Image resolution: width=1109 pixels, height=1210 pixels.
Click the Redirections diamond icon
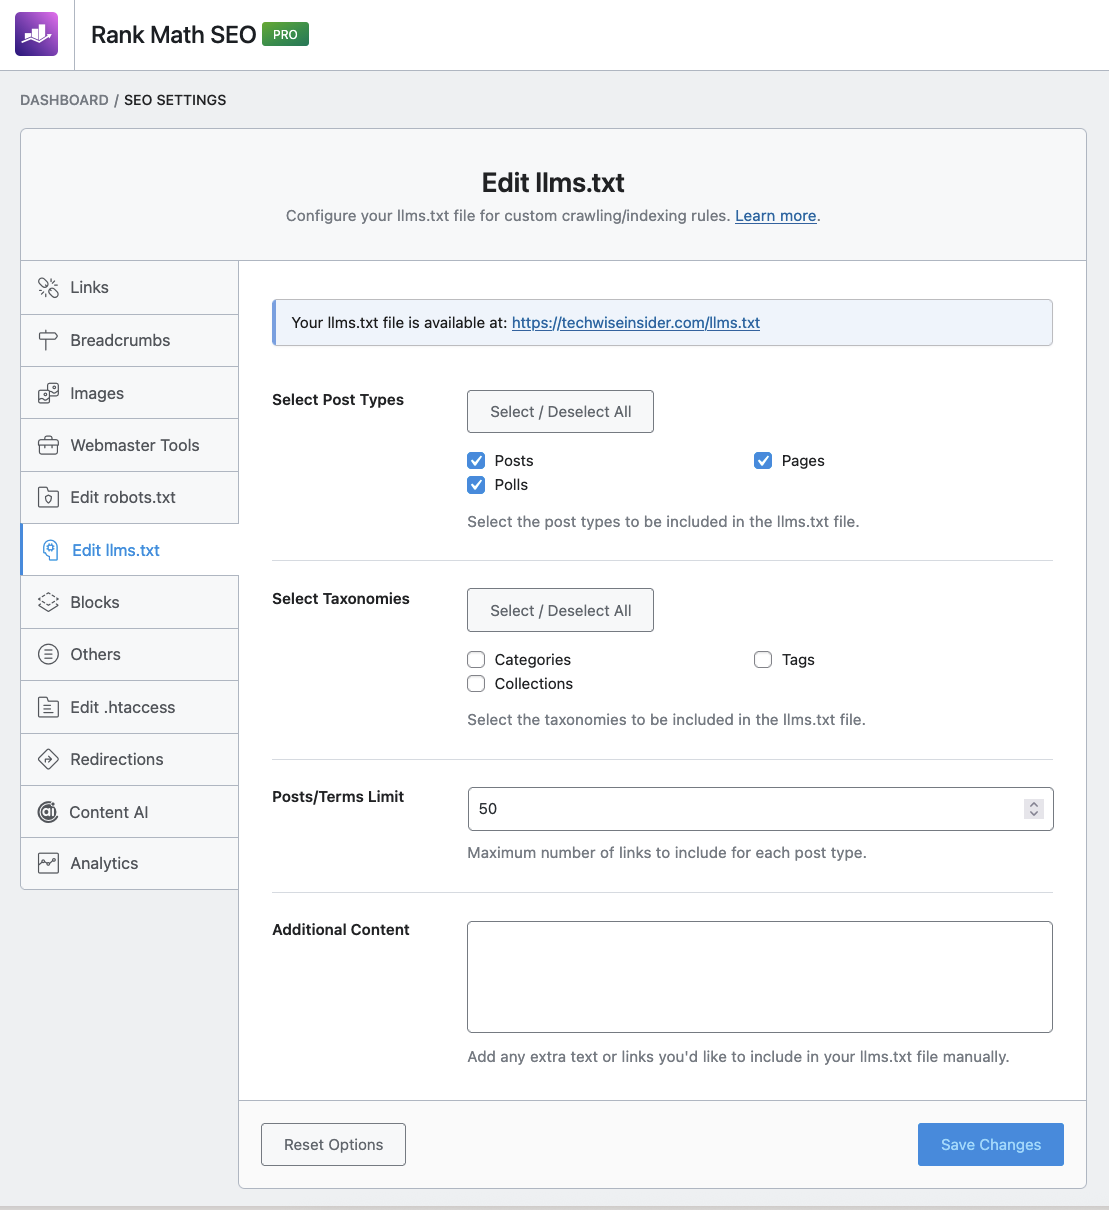tap(48, 759)
